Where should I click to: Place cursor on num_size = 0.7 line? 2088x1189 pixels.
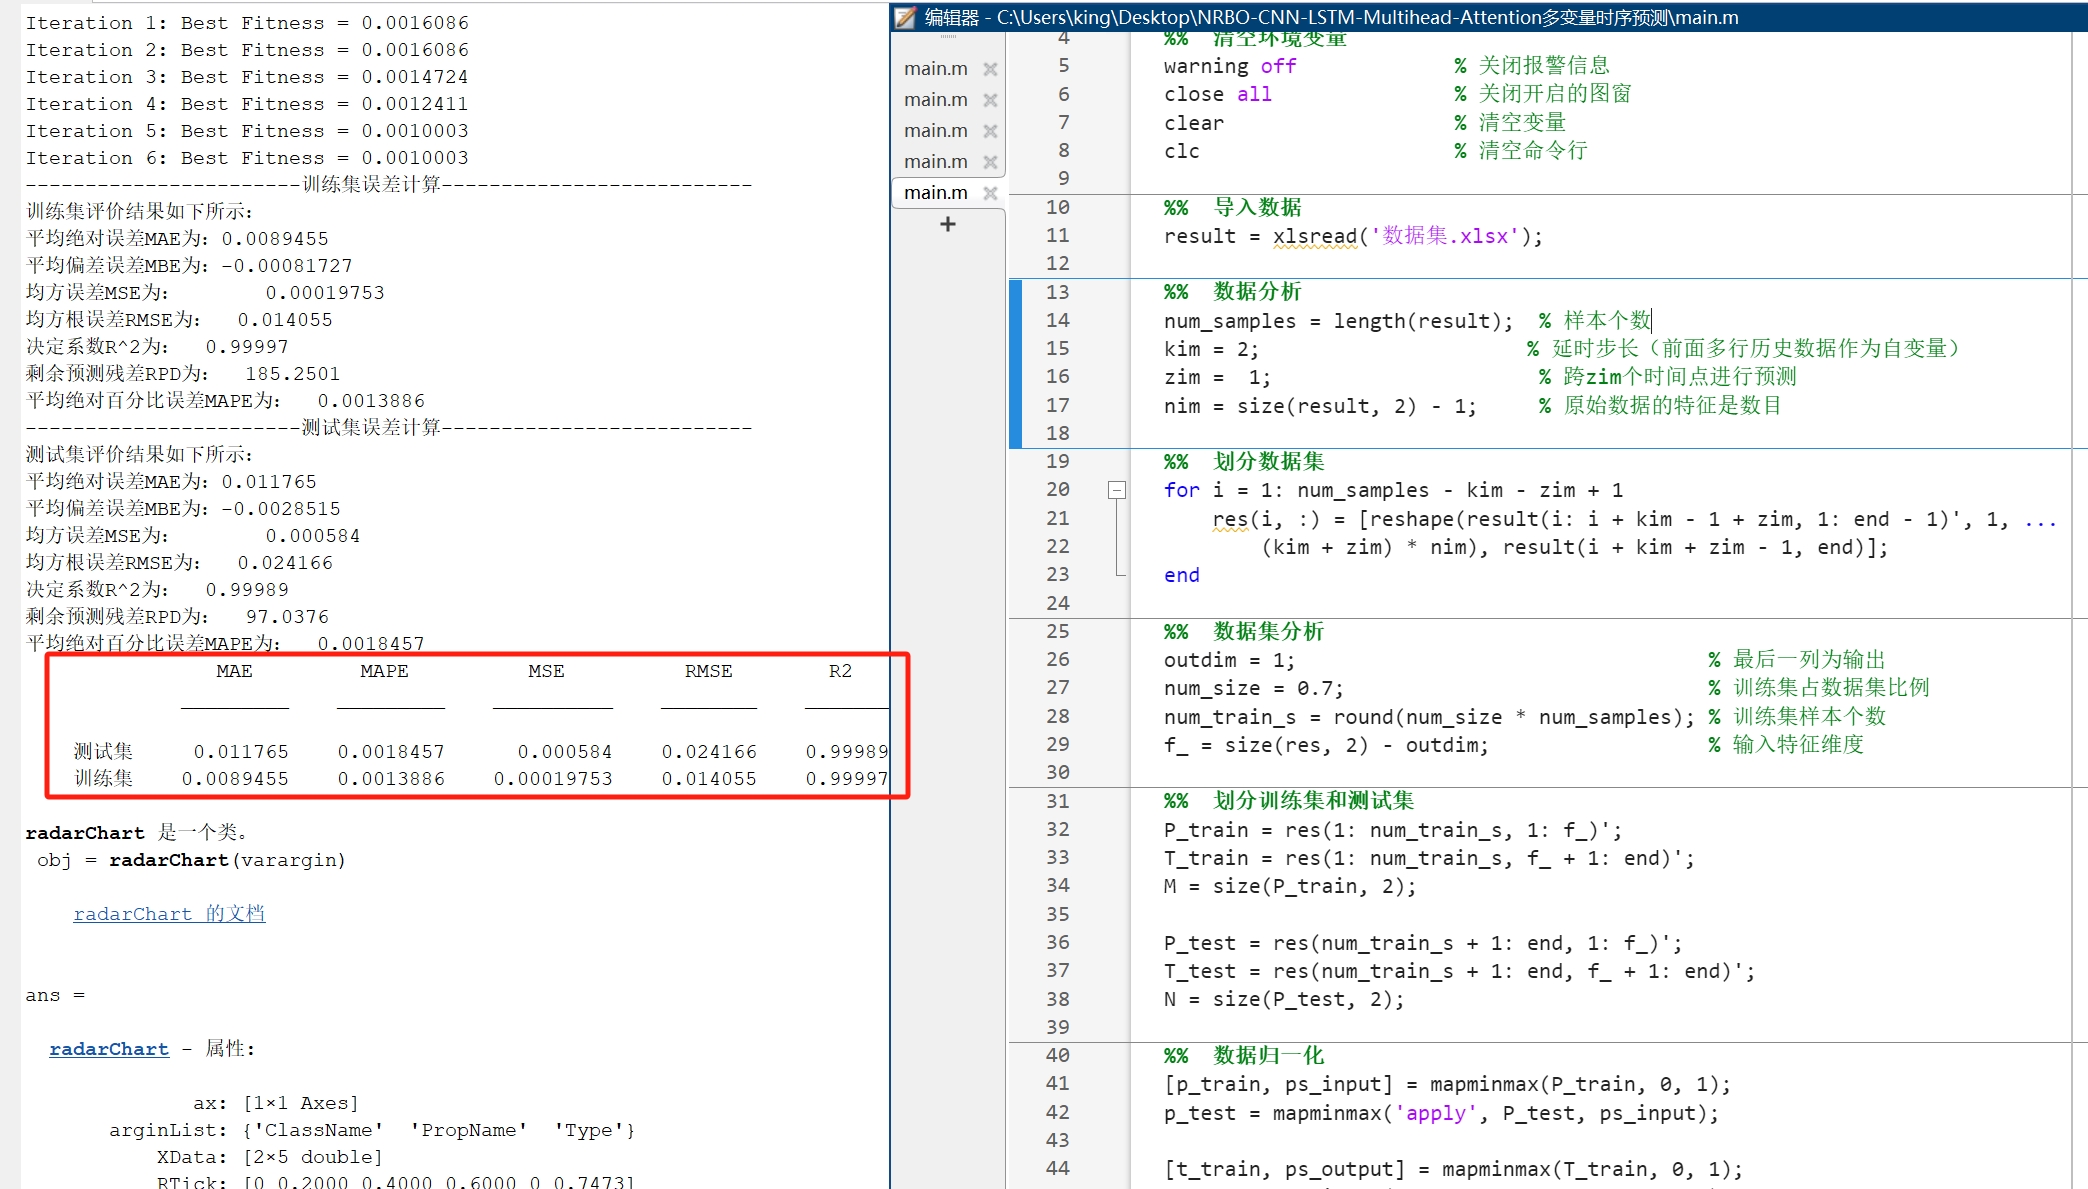1252,688
